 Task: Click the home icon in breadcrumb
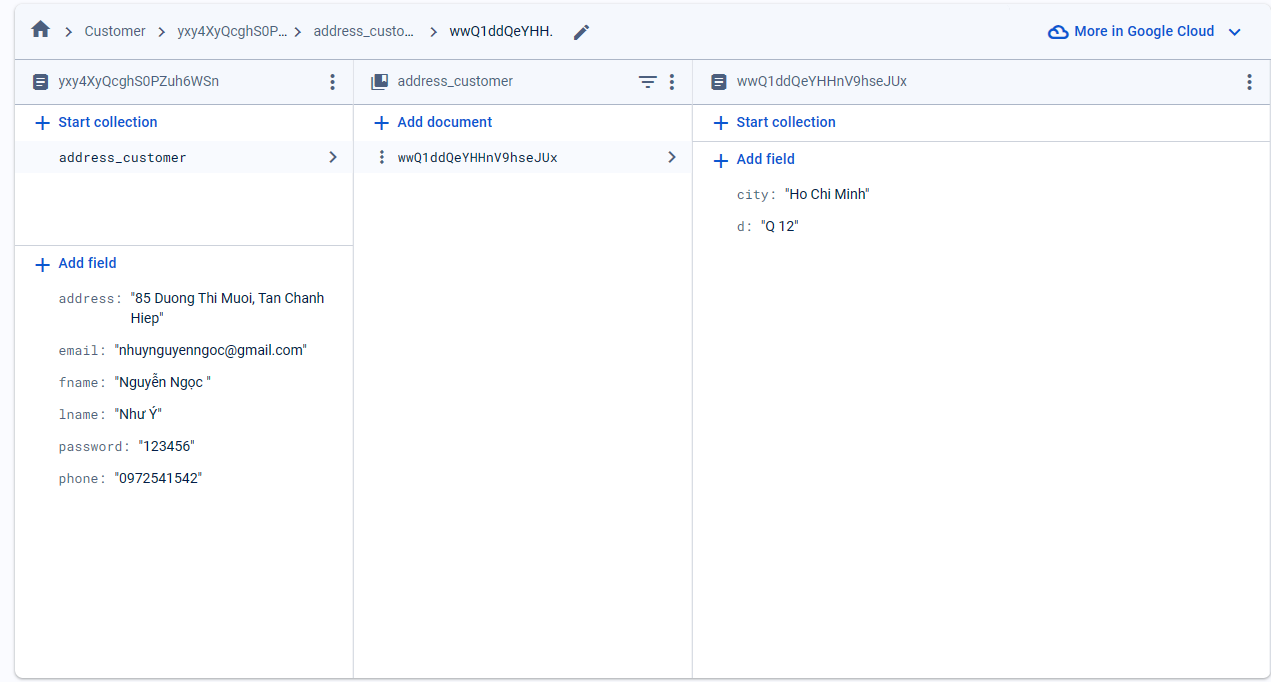(x=40, y=30)
